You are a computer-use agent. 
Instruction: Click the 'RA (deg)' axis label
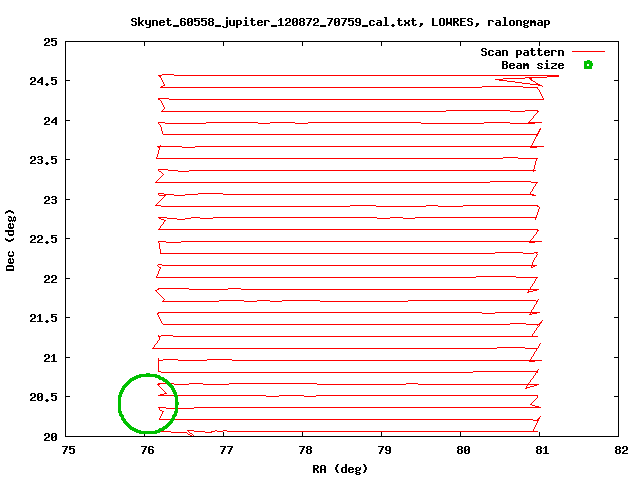[x=340, y=469]
